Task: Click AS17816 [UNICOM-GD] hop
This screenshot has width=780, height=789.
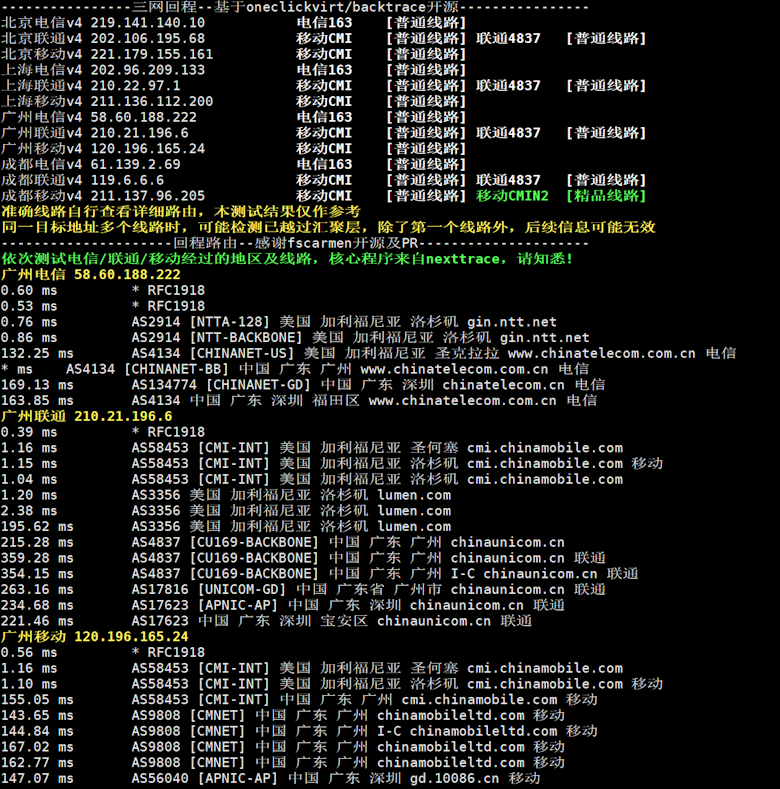Action: (303, 589)
